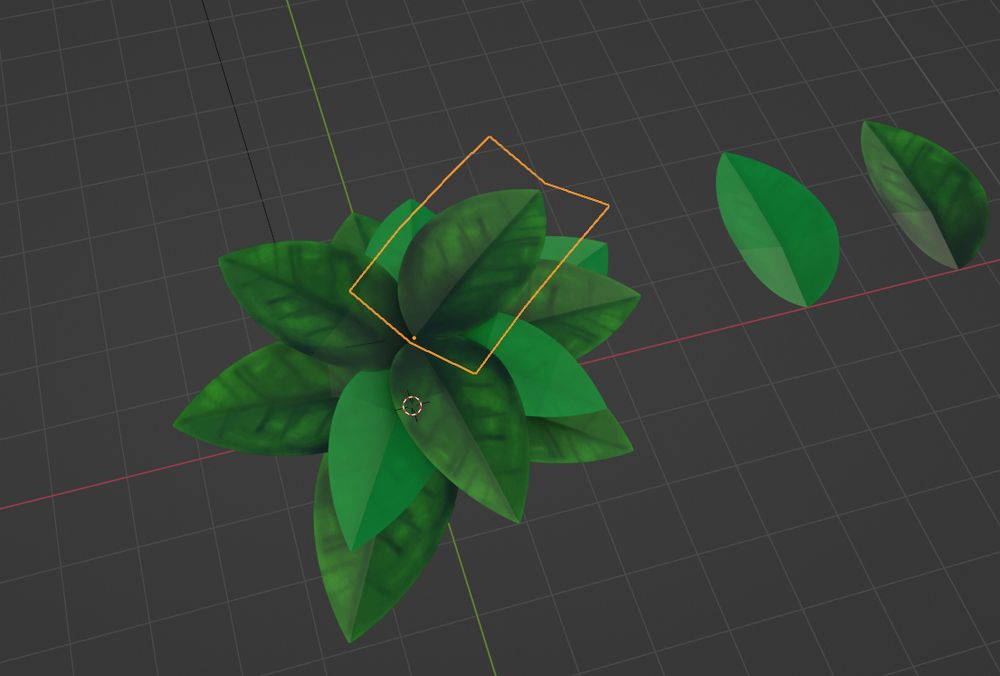1000x676 pixels.
Task: Click the orange origin dot of the selected object
Action: point(414,338)
